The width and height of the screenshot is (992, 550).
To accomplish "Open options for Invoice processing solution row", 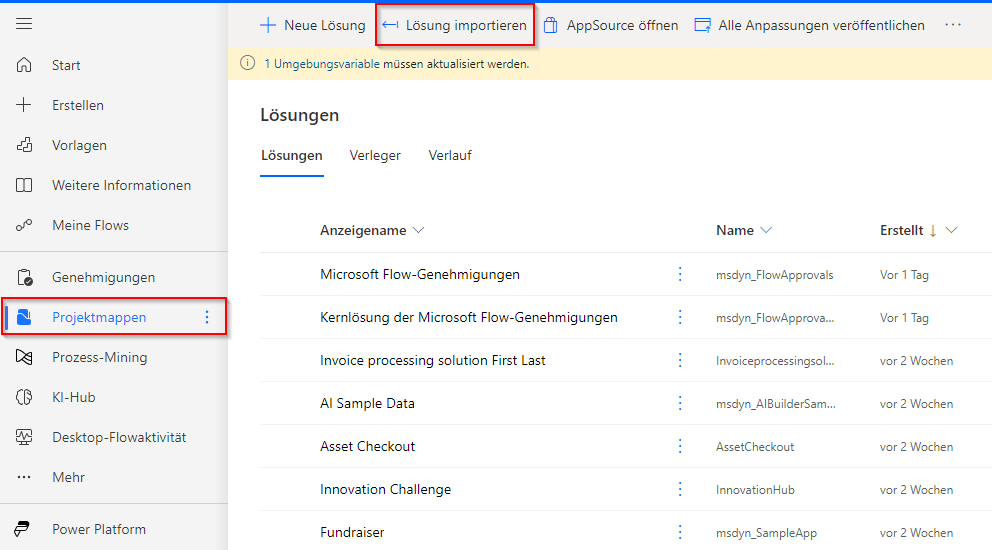I will pyautogui.click(x=680, y=360).
